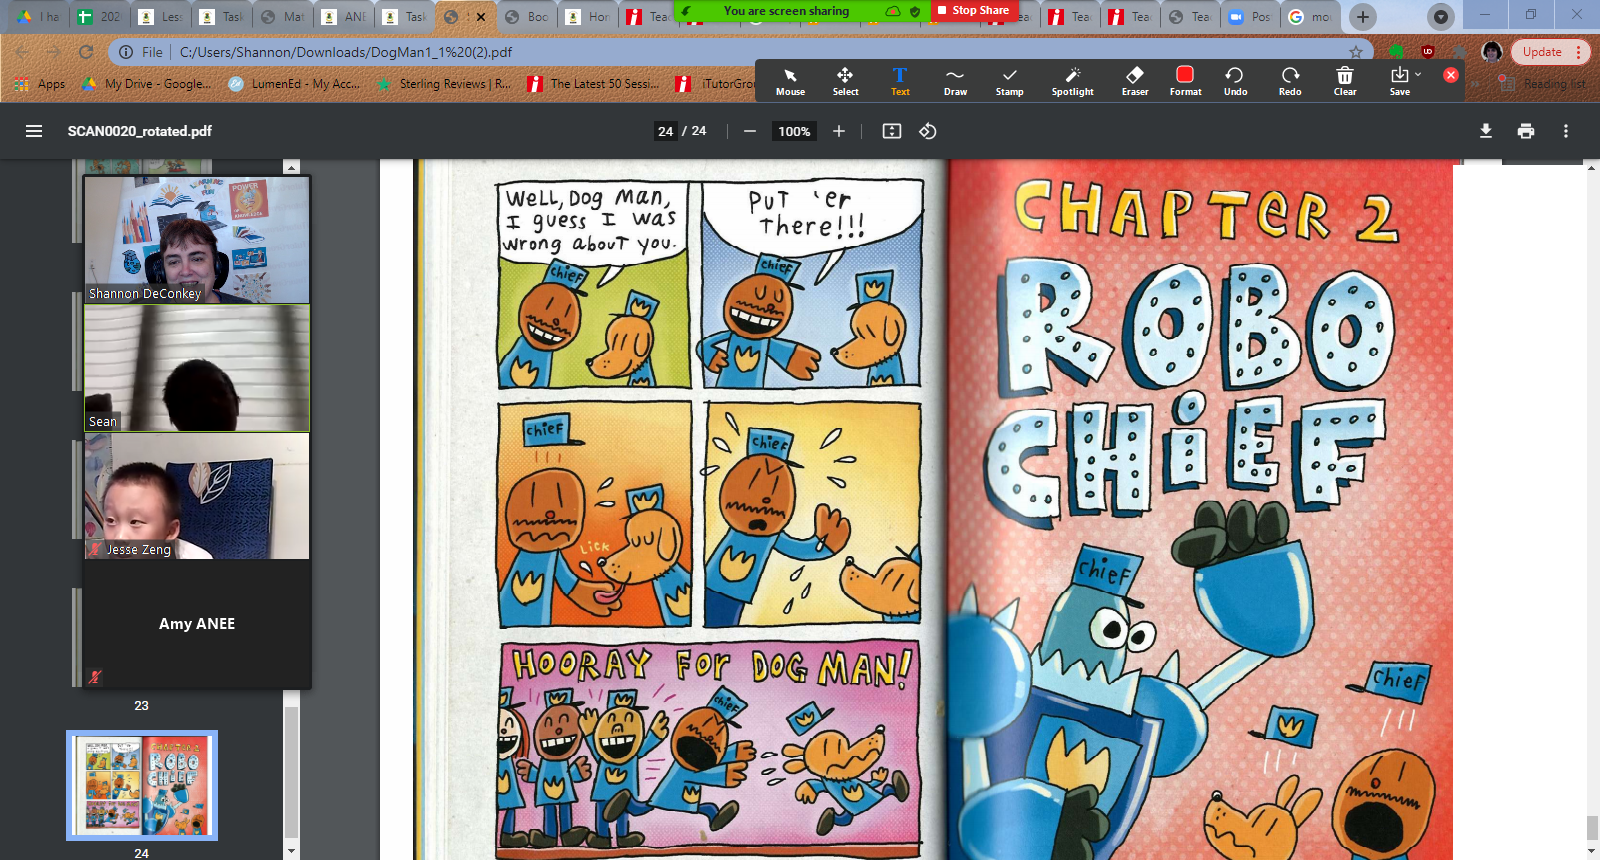The height and width of the screenshot is (860, 1600).
Task: Open My Drive - Google bookmark
Action: pos(147,84)
